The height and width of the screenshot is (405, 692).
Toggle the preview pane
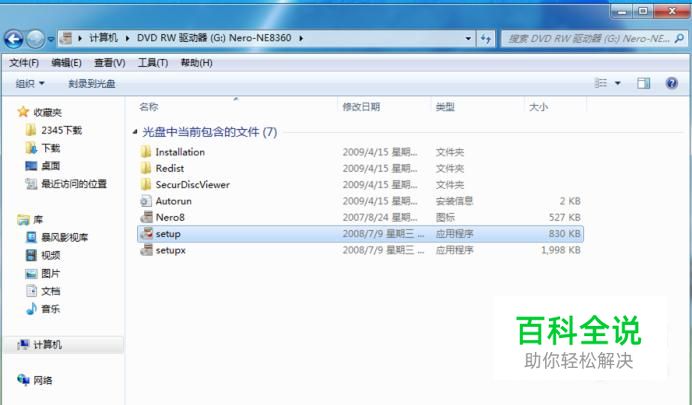click(643, 83)
